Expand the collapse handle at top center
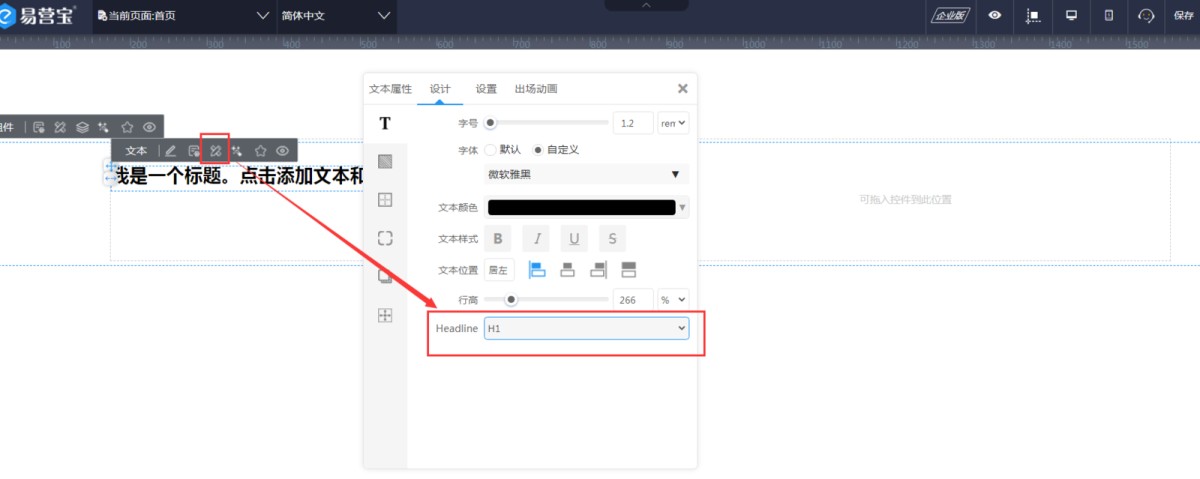Image resolution: width=1200 pixels, height=479 pixels. [x=646, y=5]
